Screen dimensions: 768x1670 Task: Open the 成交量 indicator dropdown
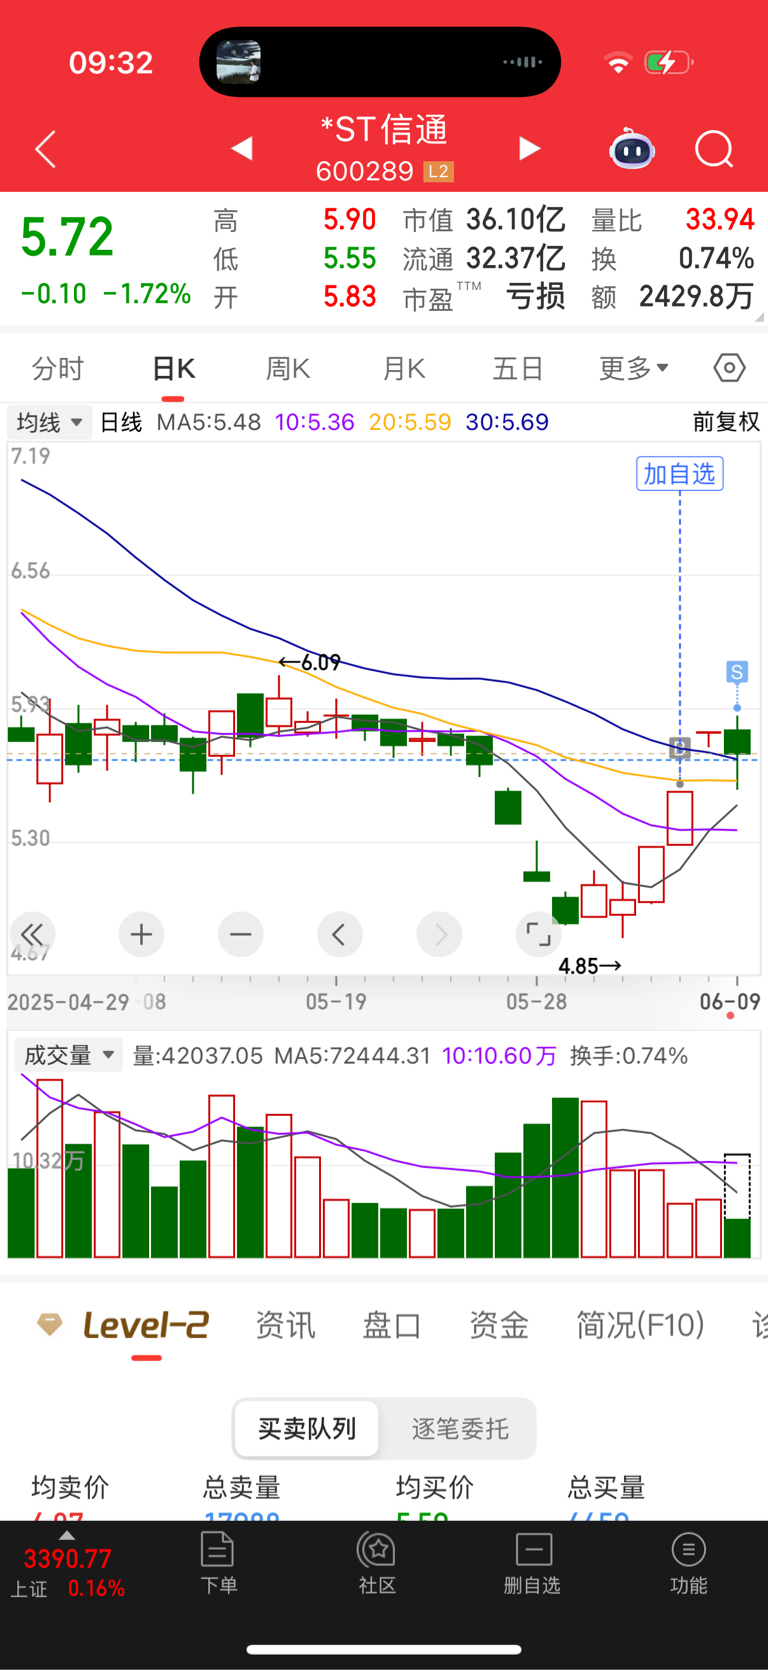(x=68, y=1055)
